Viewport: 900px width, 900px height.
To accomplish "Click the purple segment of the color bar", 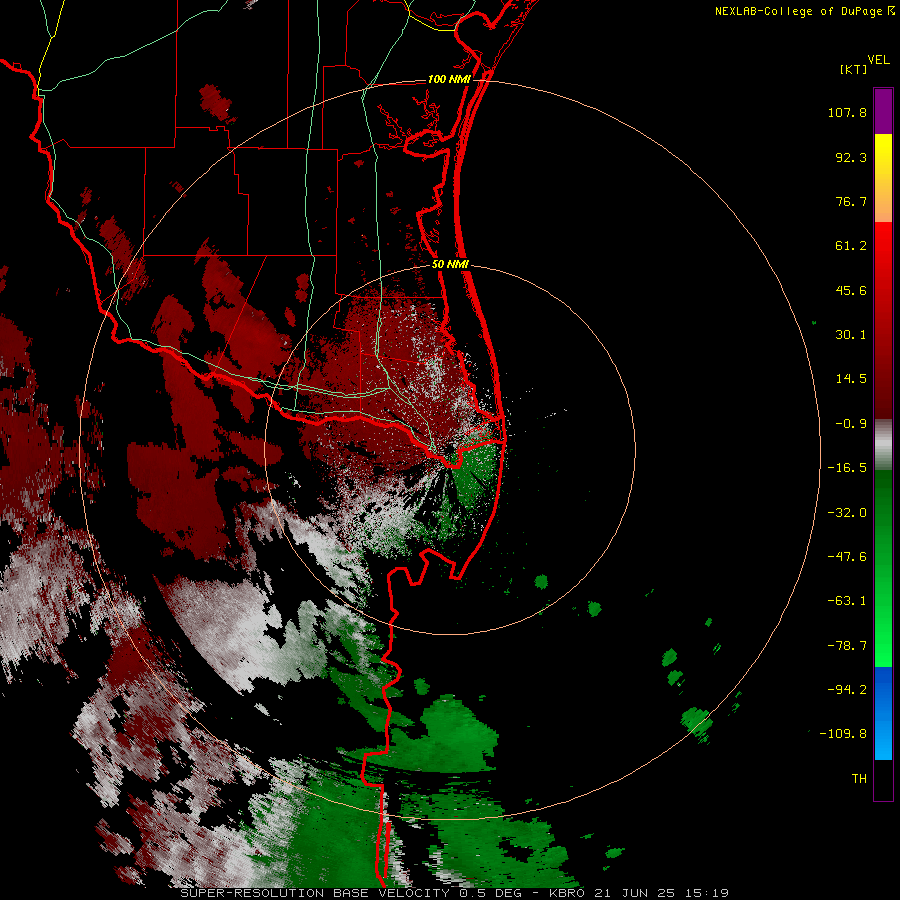I will click(x=883, y=111).
